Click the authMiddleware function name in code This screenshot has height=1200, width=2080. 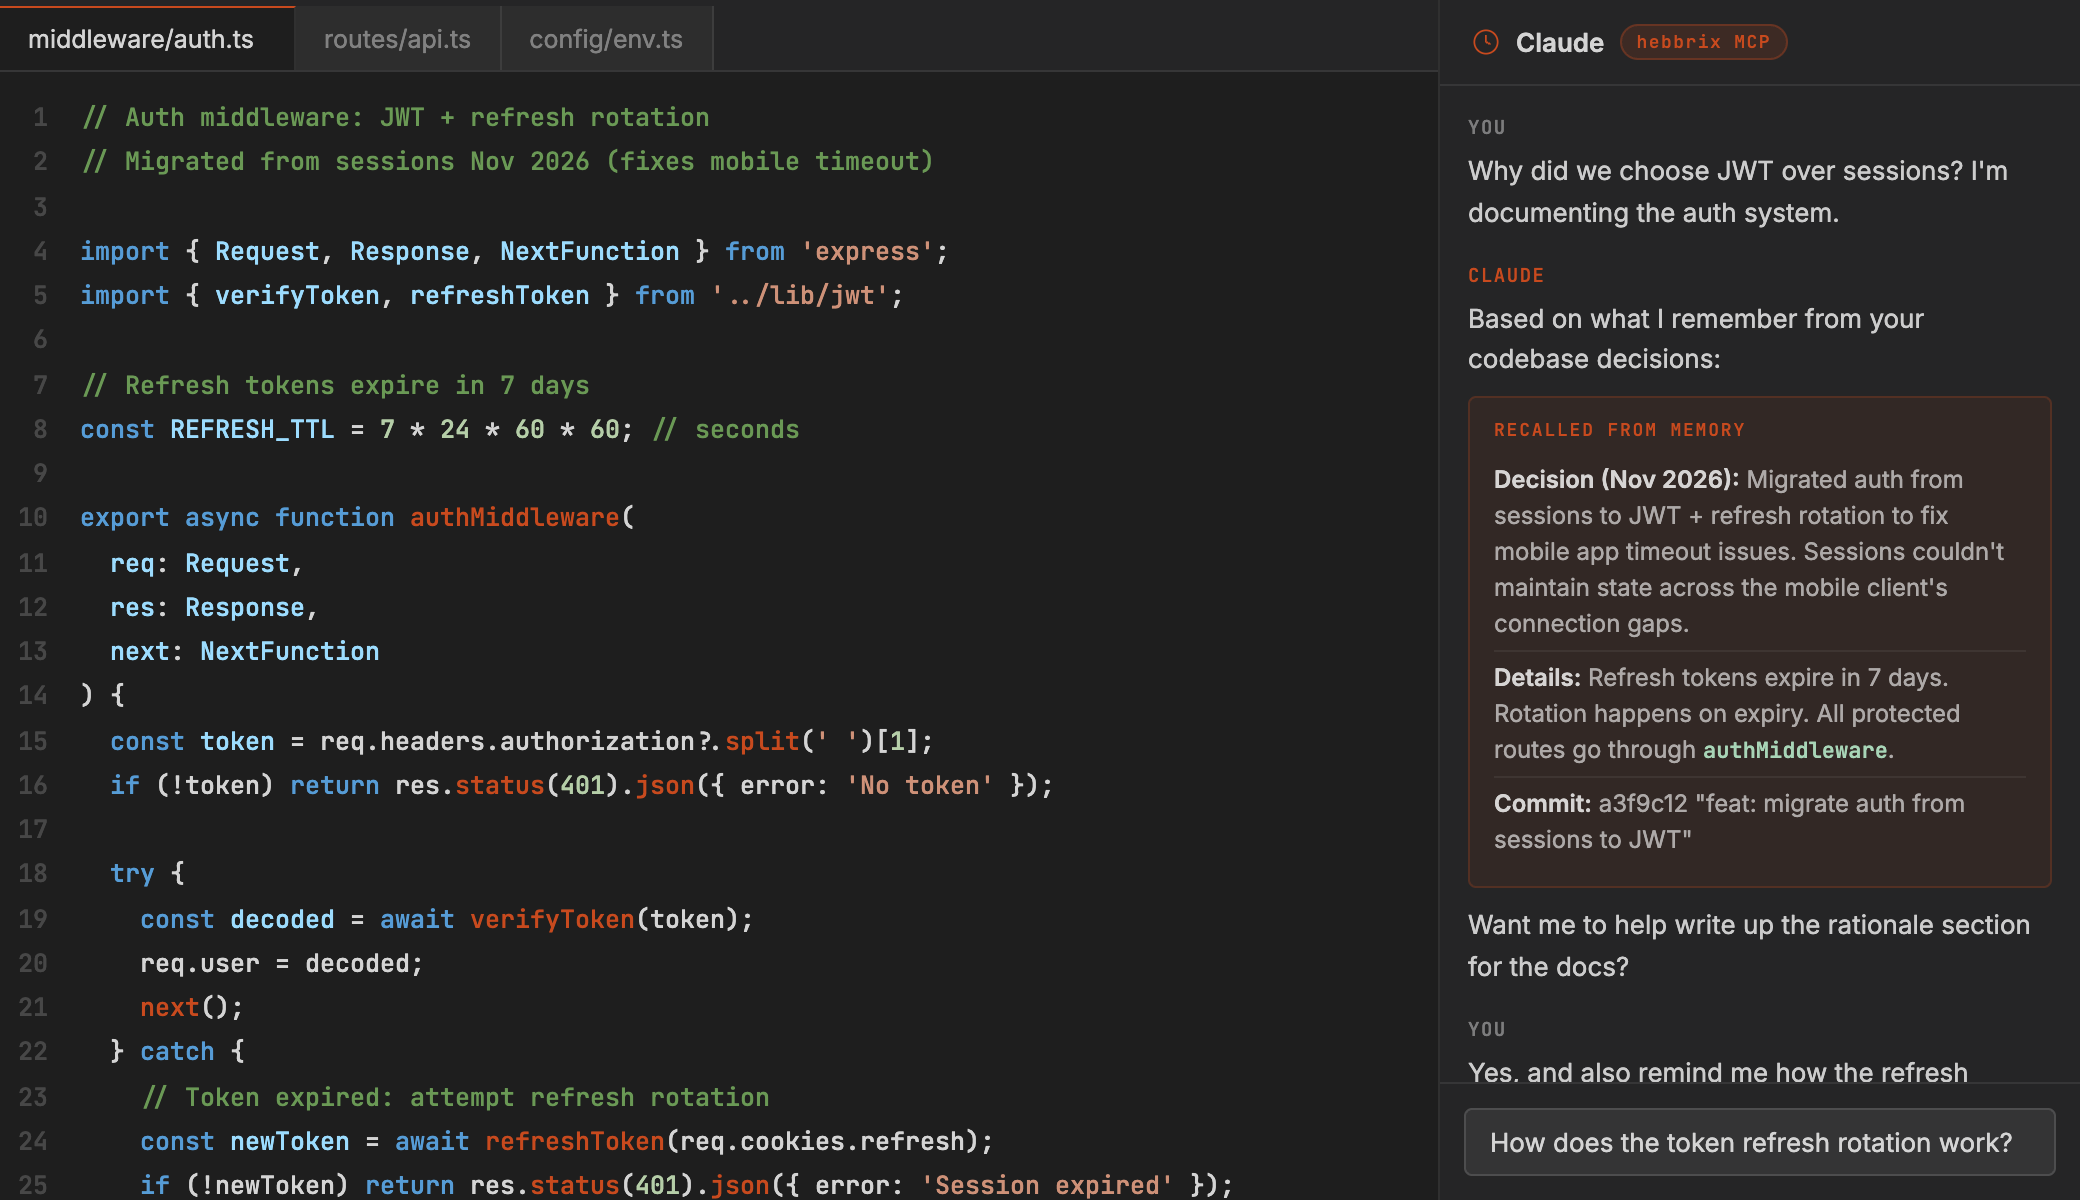514,518
